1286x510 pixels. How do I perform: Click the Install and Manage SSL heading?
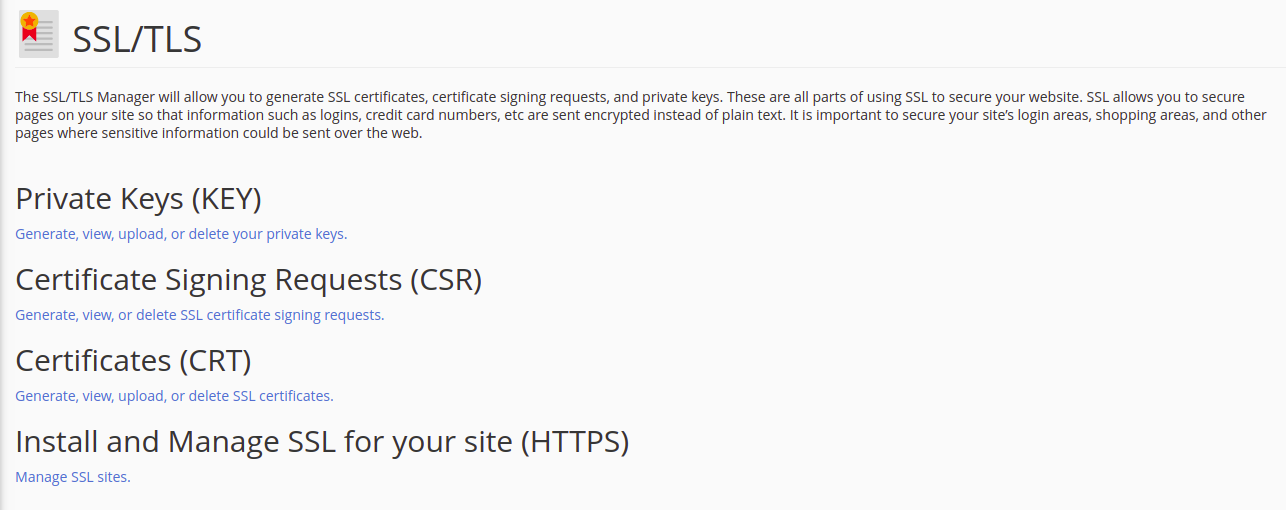click(322, 441)
